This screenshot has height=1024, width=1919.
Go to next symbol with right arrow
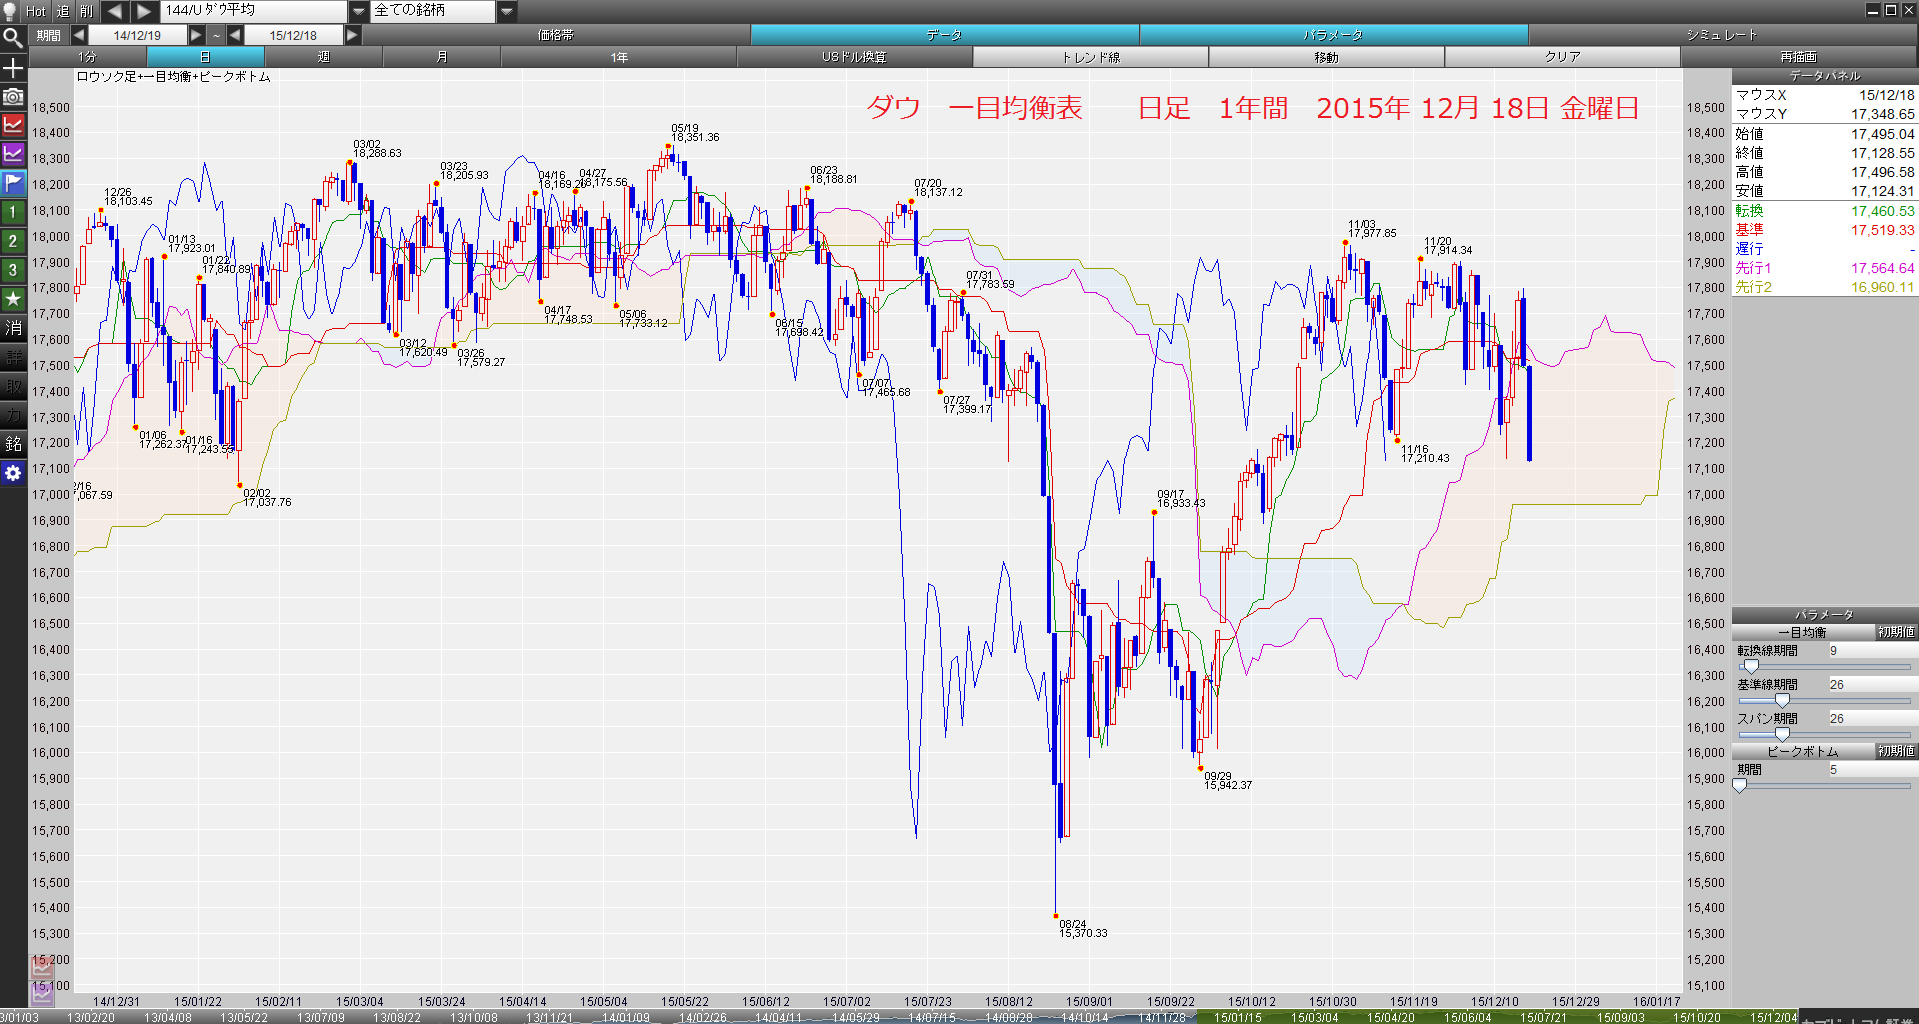pyautogui.click(x=144, y=11)
